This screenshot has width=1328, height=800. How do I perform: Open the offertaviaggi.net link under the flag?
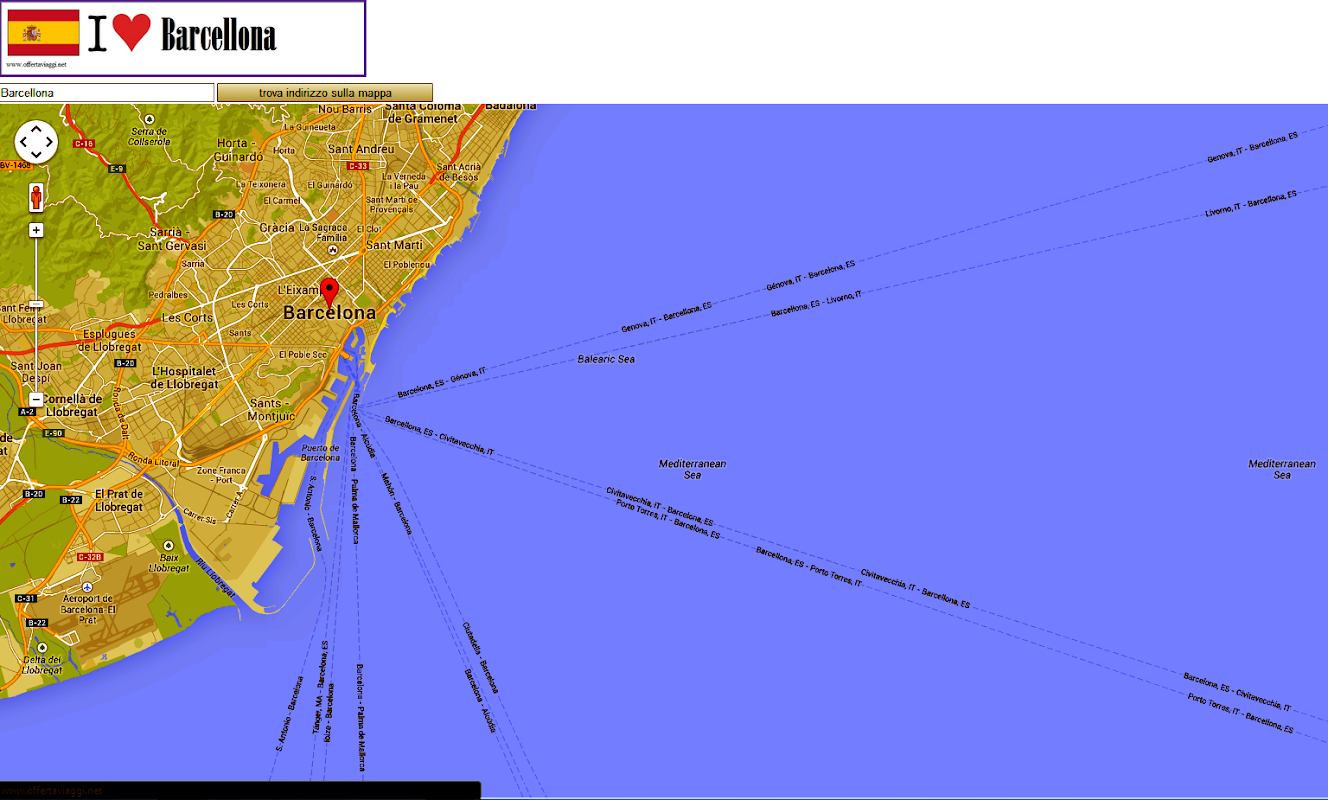(x=36, y=64)
